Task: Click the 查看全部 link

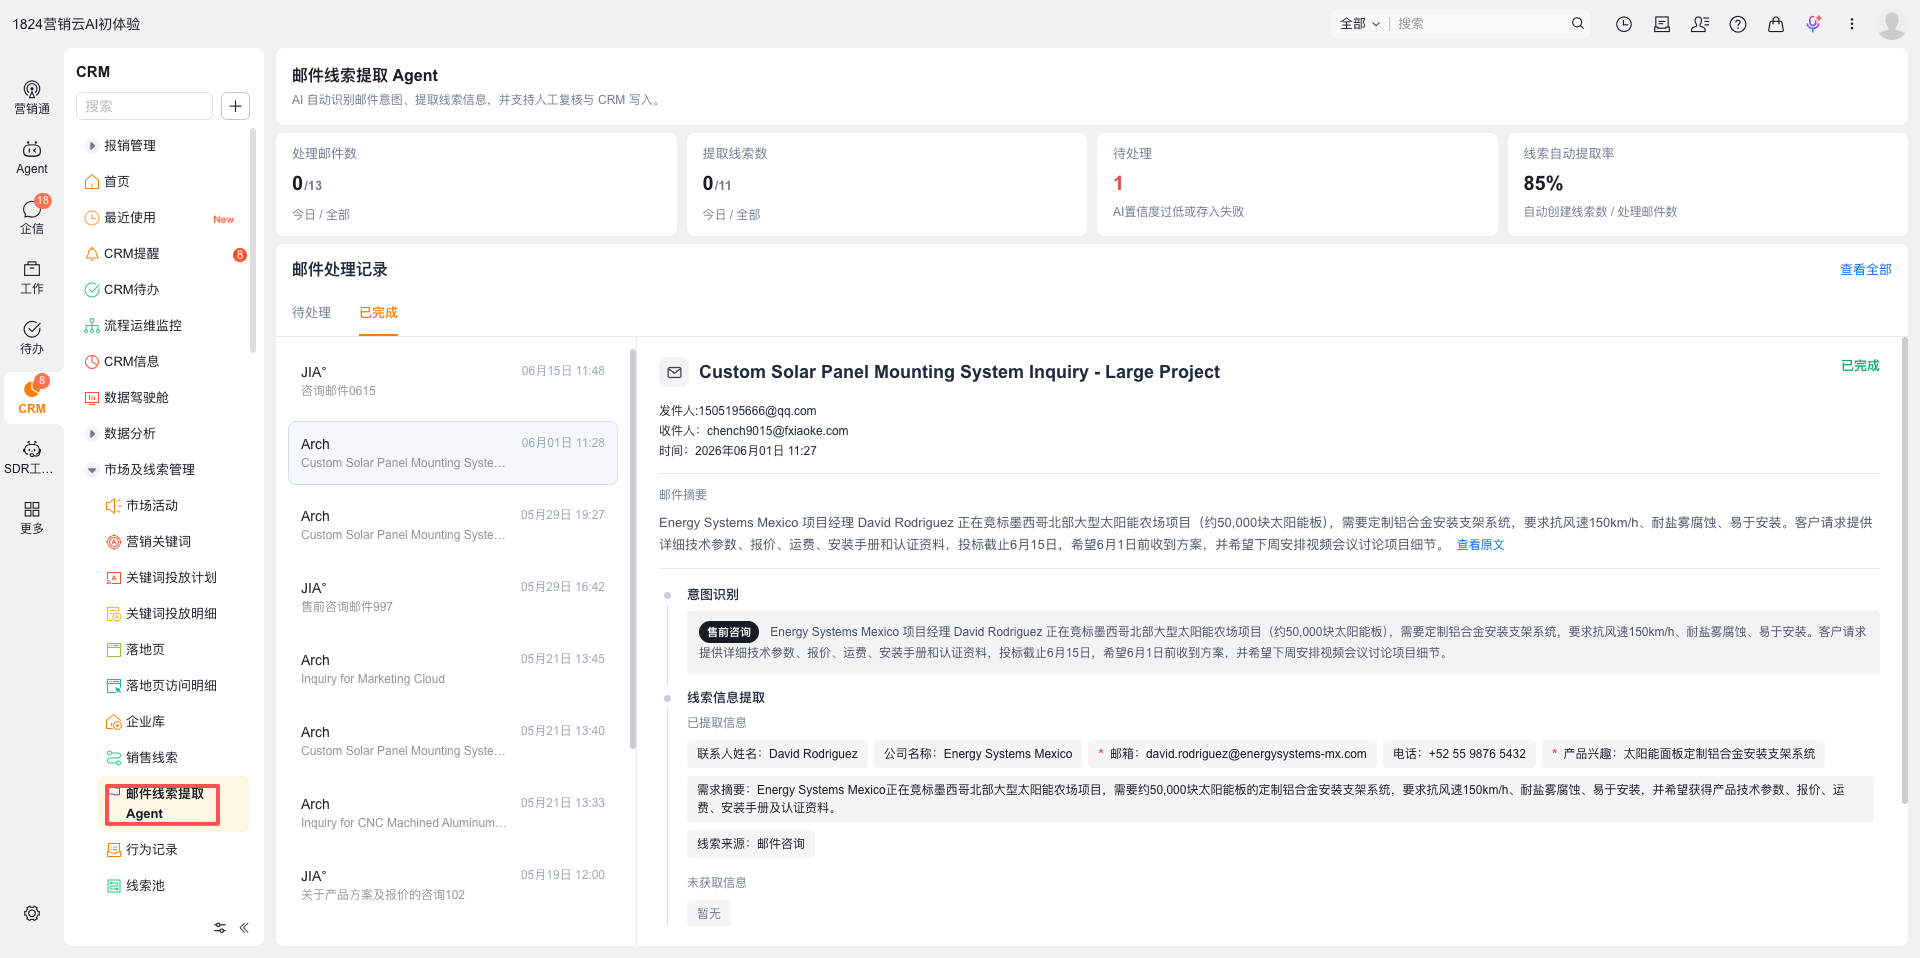Action: (x=1865, y=270)
